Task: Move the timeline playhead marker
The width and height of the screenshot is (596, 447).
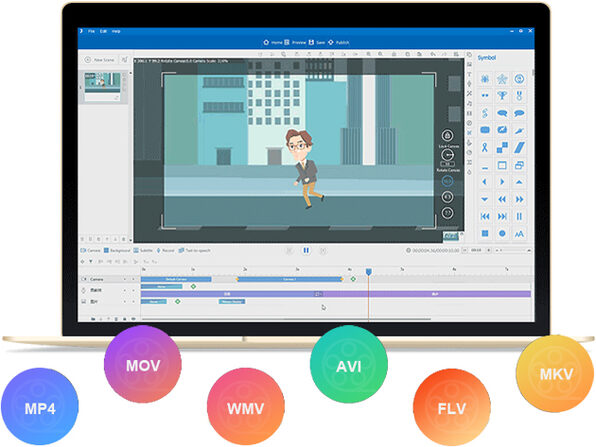Action: pos(368,271)
